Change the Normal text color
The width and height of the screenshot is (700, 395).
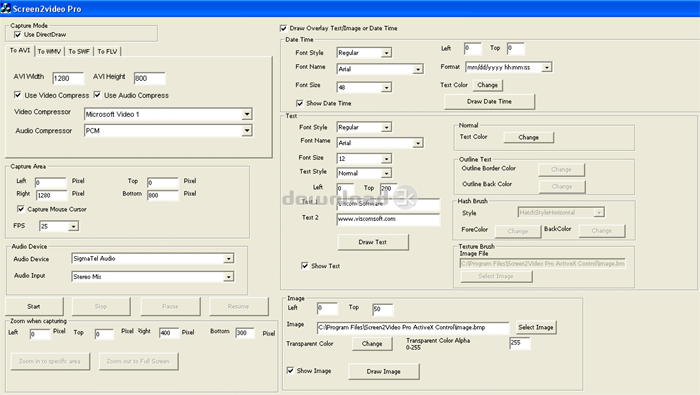click(529, 137)
